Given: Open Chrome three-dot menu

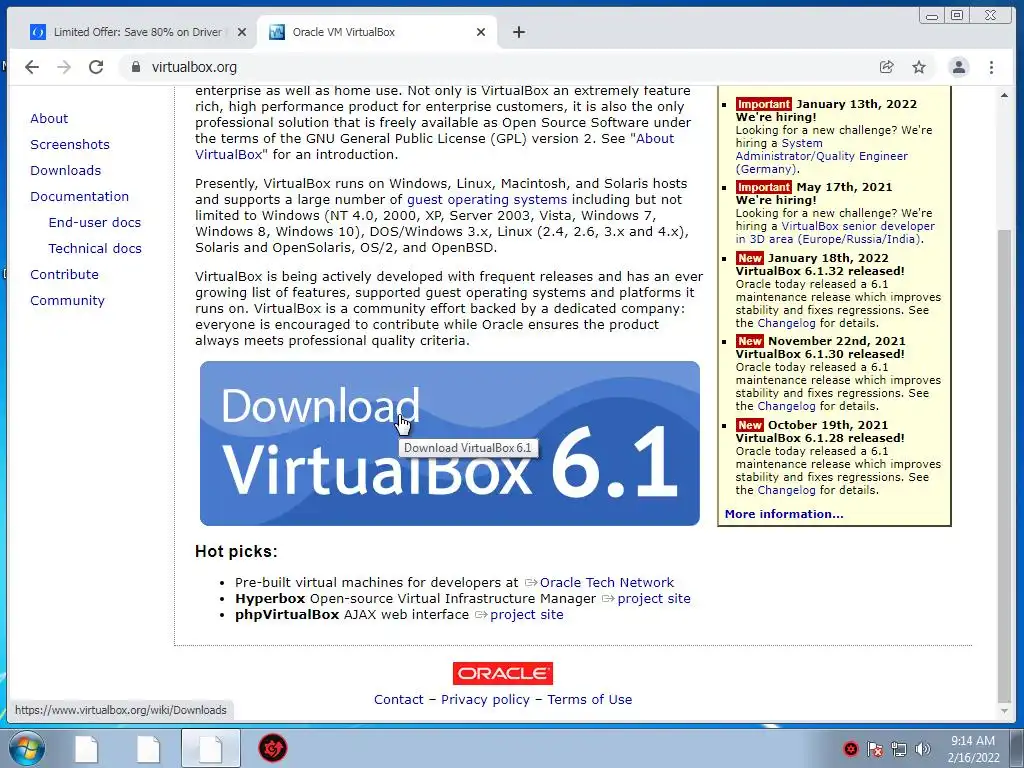Looking at the screenshot, I should (991, 67).
